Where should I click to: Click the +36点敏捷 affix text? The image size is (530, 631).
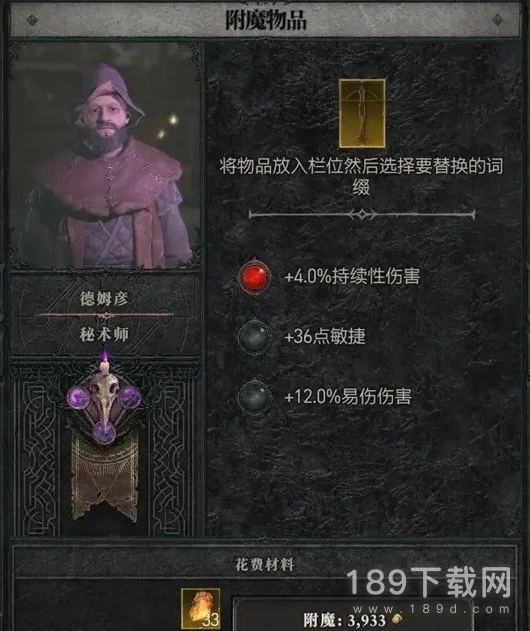(325, 336)
